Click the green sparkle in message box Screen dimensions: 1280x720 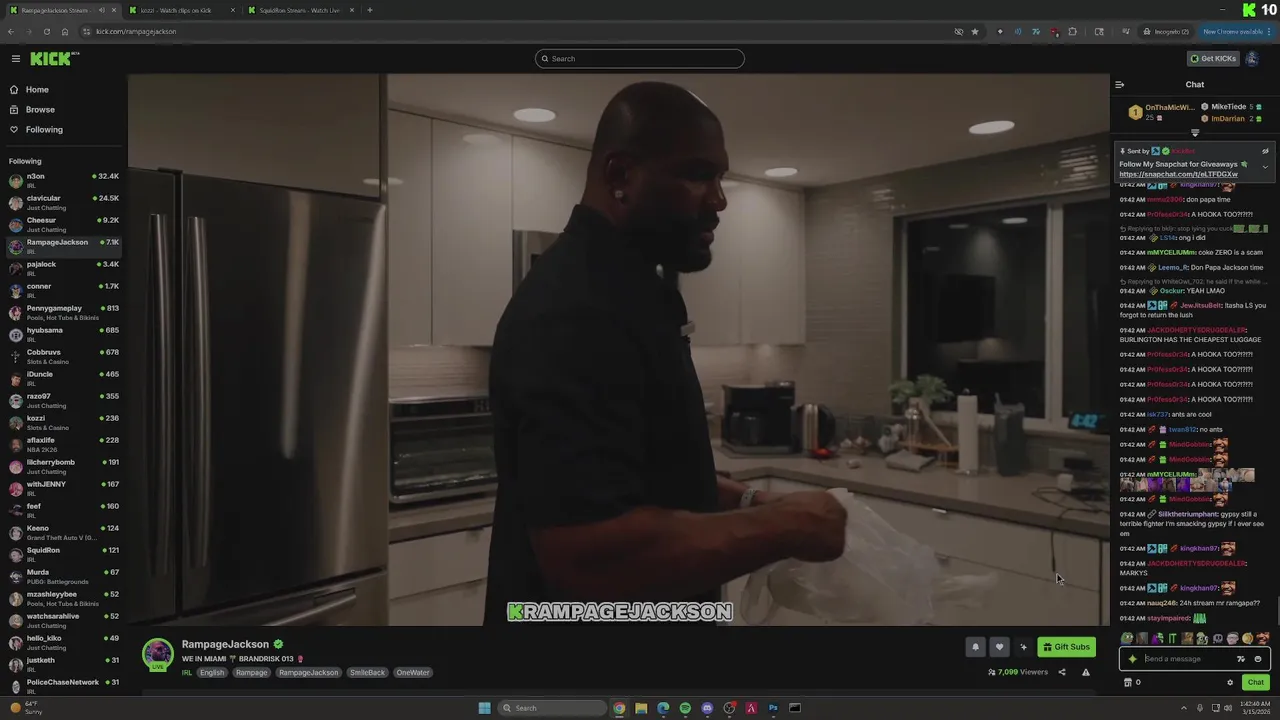point(1132,659)
